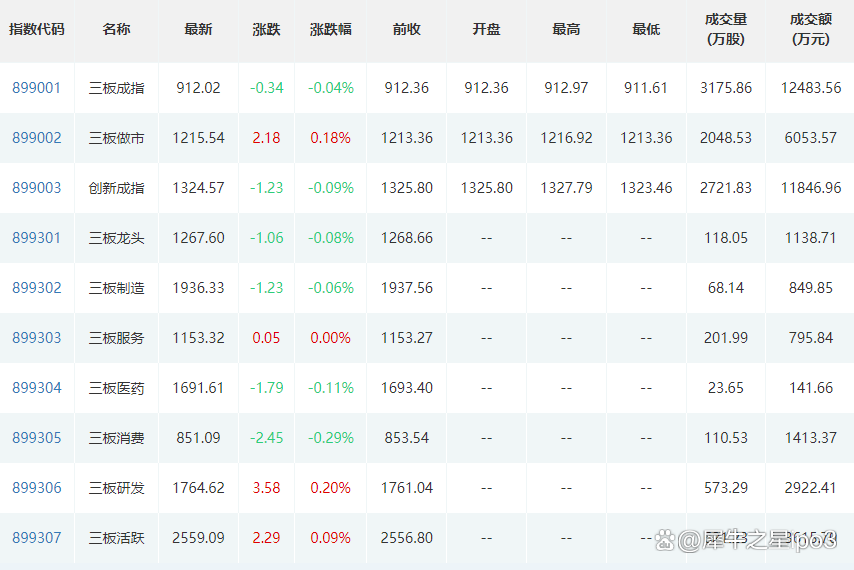
Task: Click the turnover value 12483.56
Action: 810,88
